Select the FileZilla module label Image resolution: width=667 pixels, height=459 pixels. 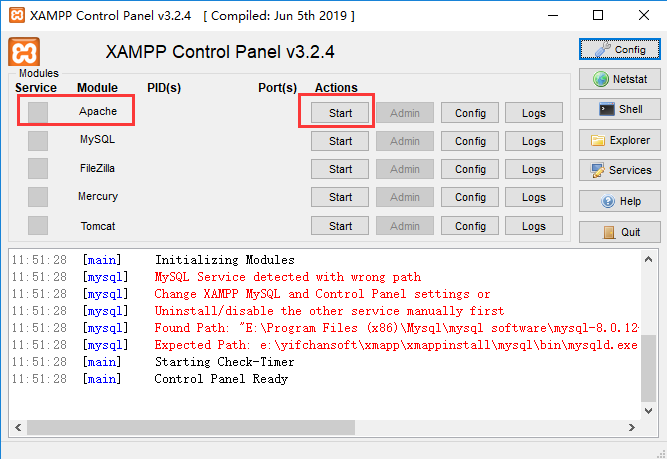click(97, 168)
